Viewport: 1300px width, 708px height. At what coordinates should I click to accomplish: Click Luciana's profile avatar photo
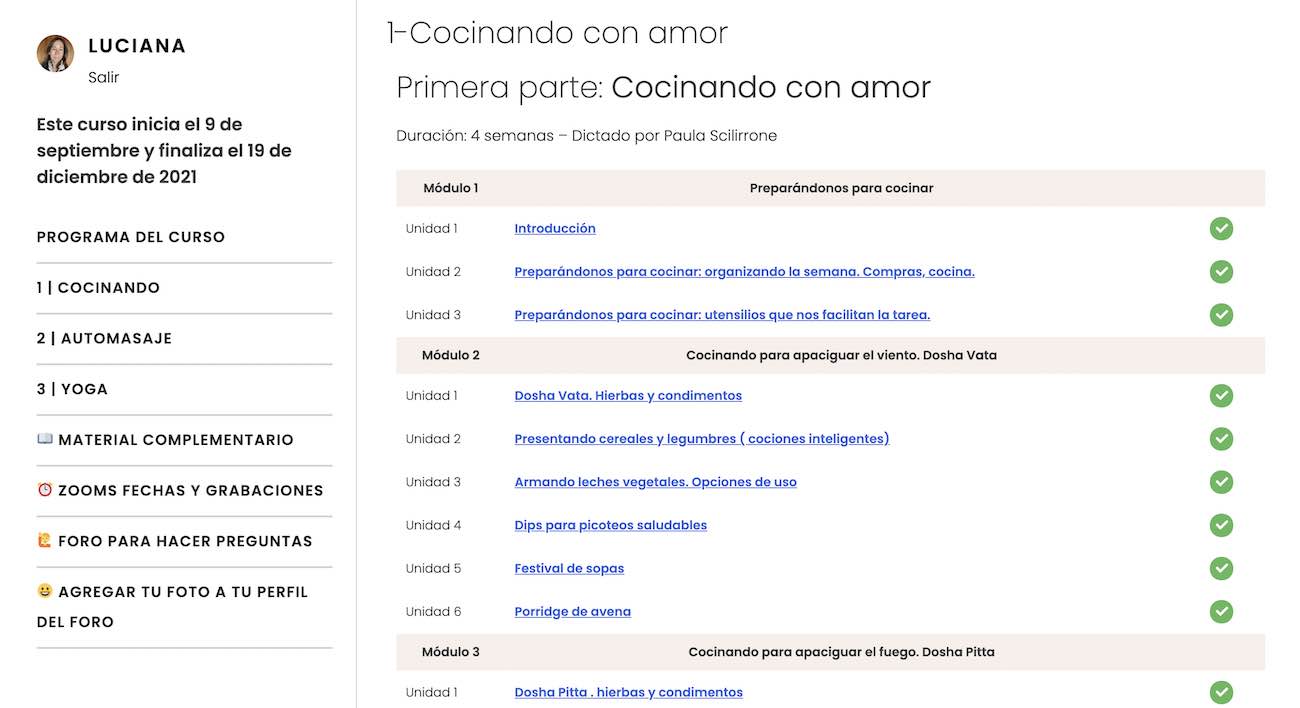(55, 54)
